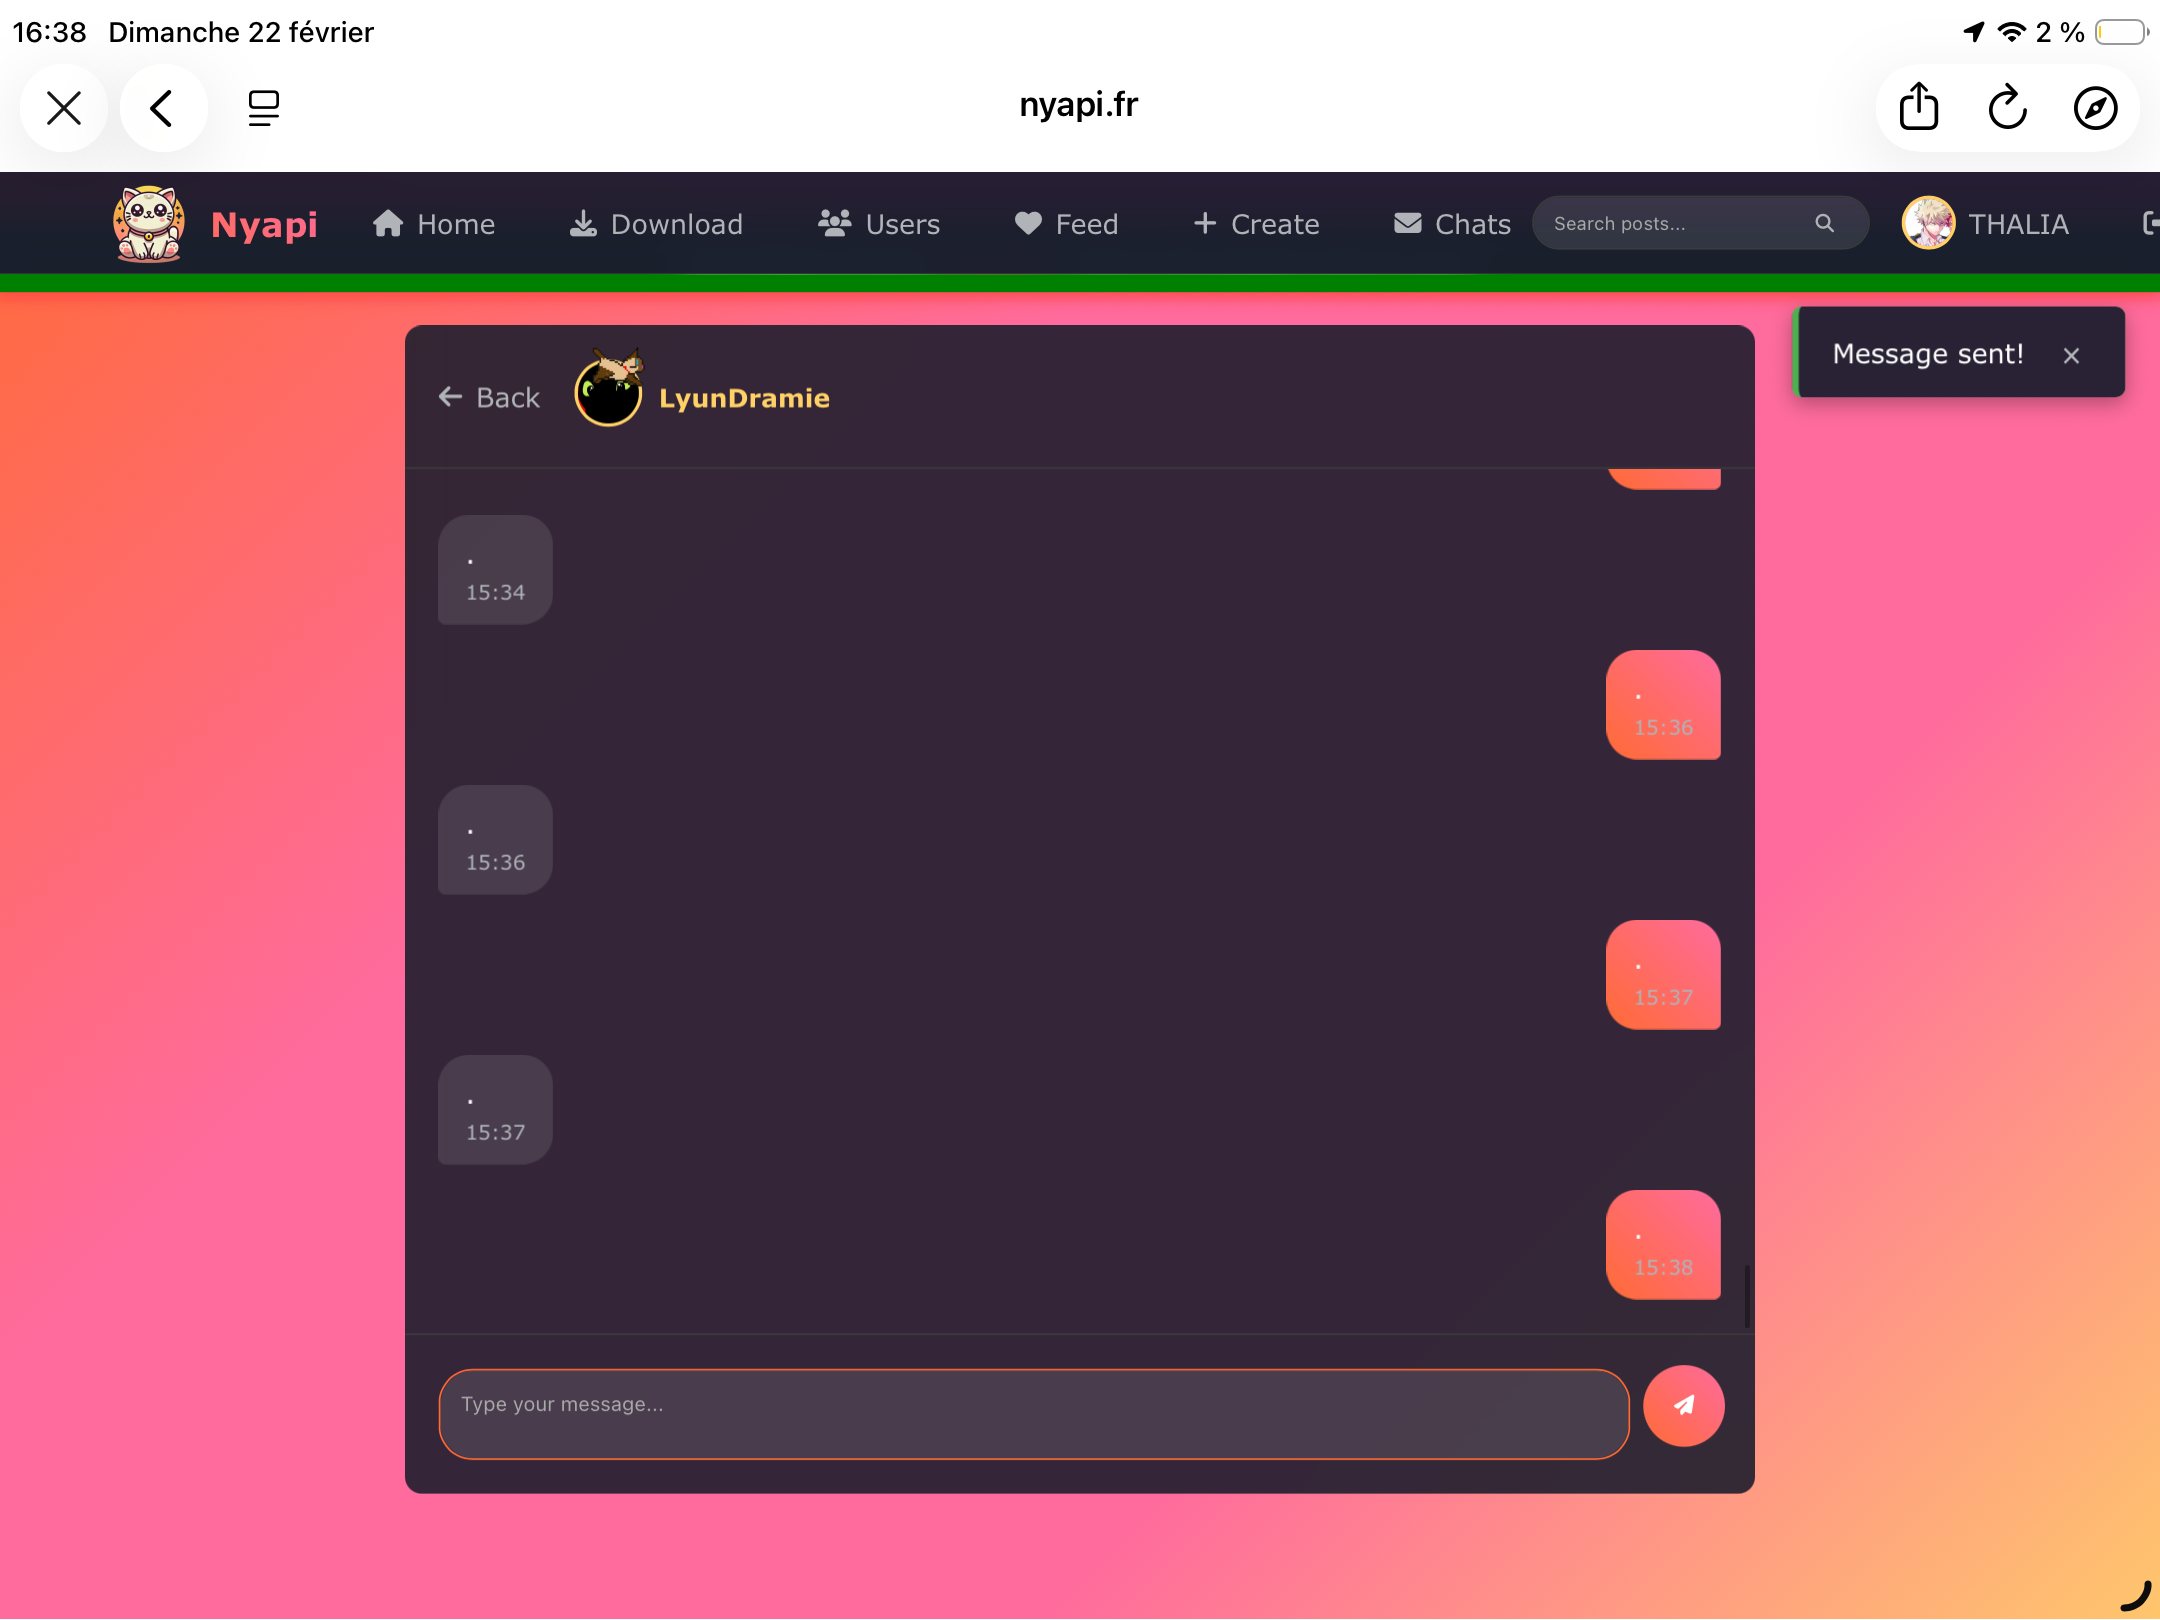Open the Create menu item
Viewport: 2160px width, 1620px height.
[1256, 223]
